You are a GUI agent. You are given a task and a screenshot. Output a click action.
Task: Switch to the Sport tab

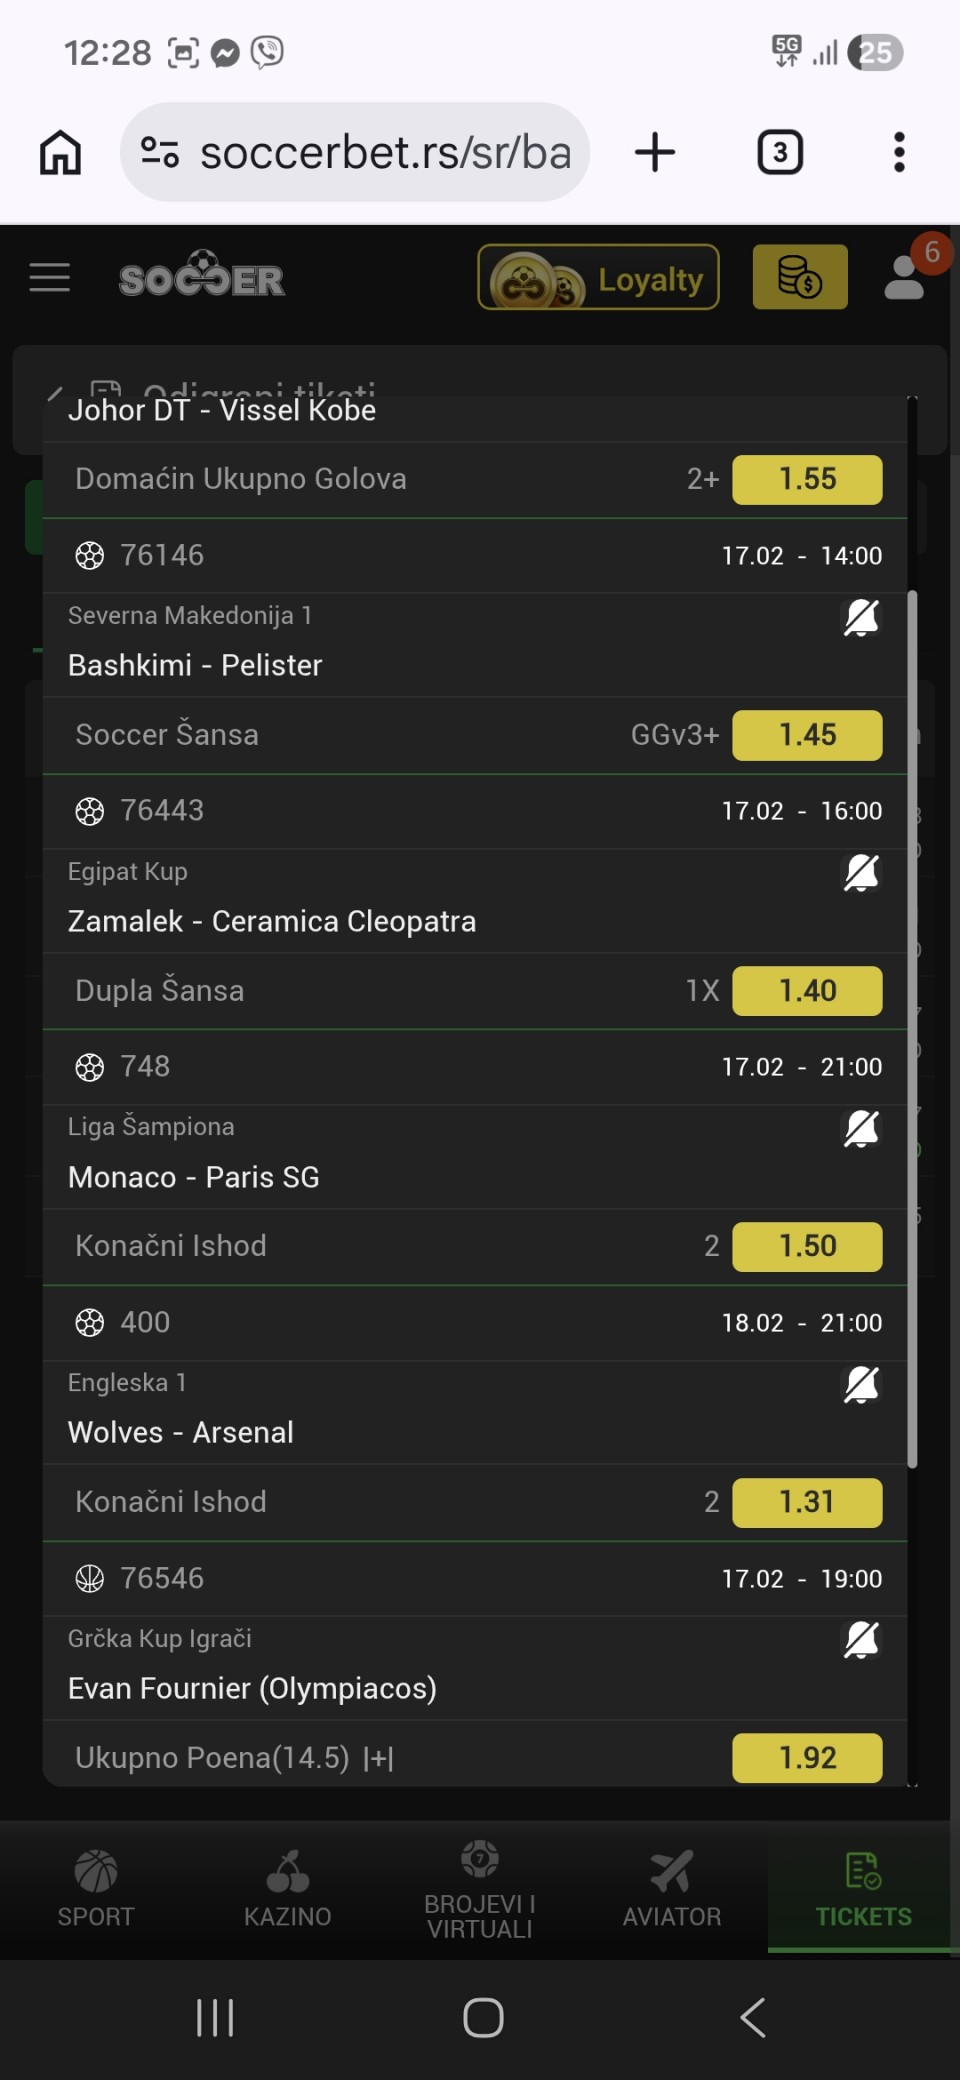(96, 1888)
